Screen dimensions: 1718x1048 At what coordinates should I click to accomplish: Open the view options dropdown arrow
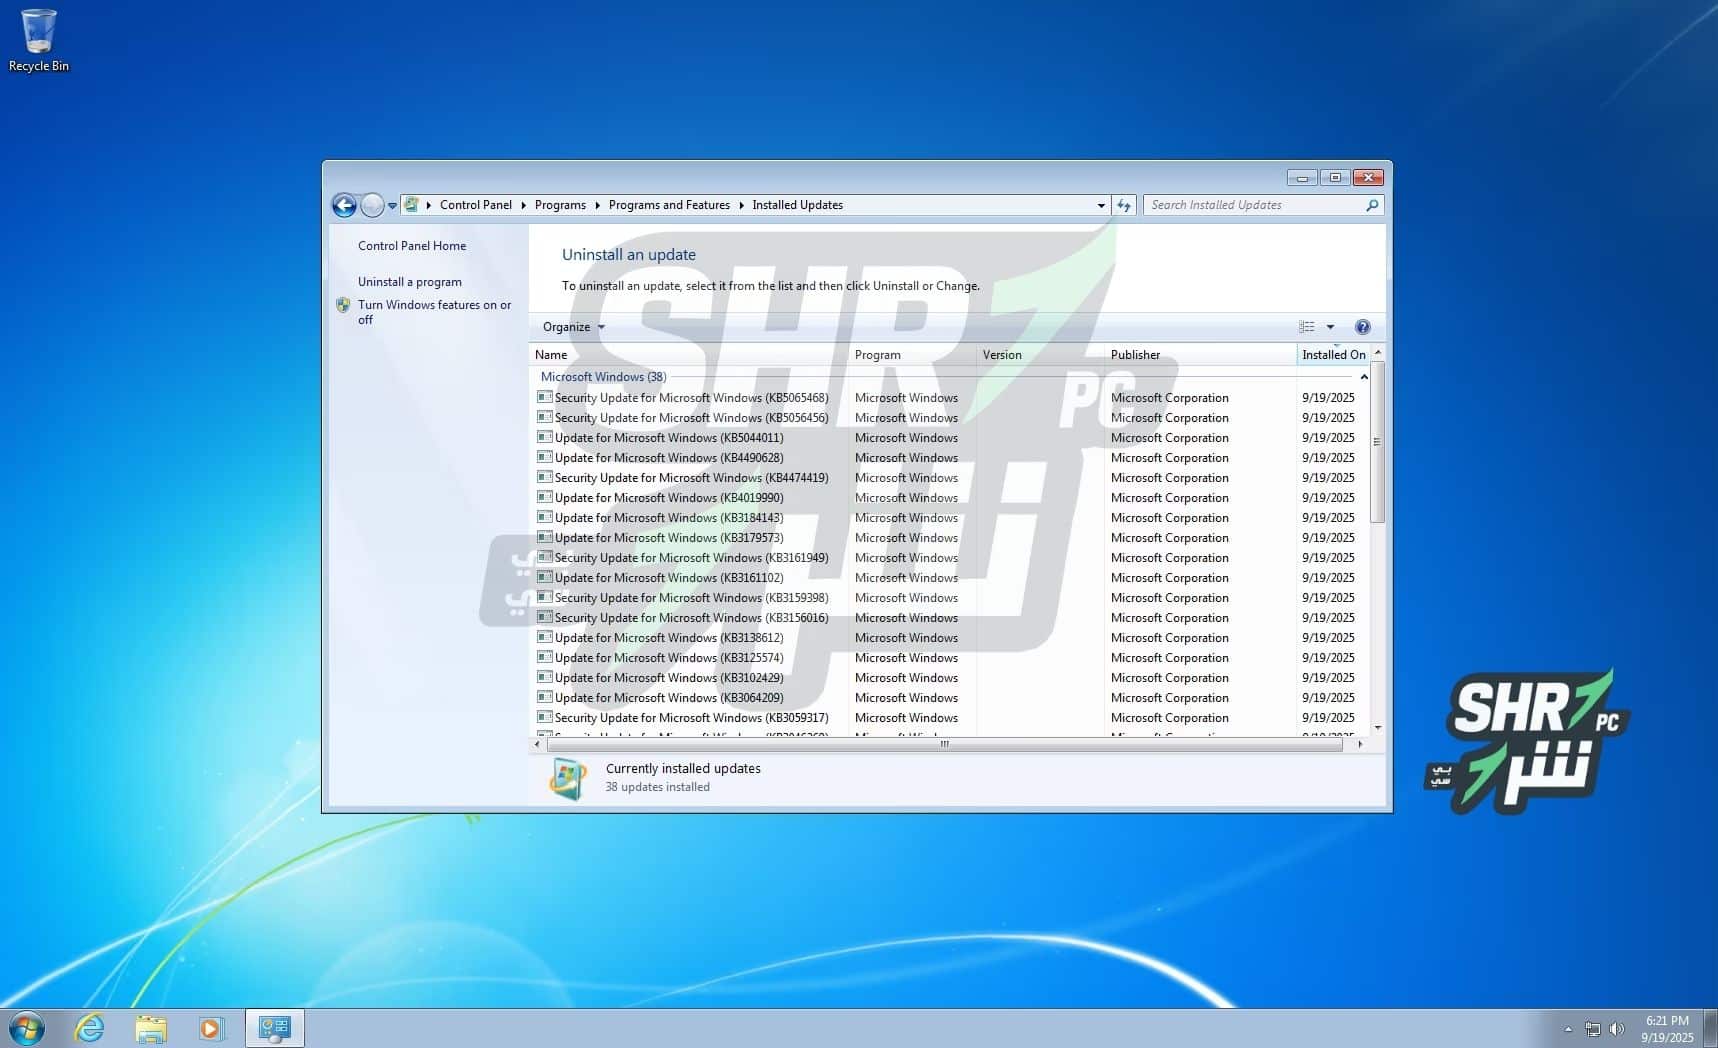[x=1330, y=327]
